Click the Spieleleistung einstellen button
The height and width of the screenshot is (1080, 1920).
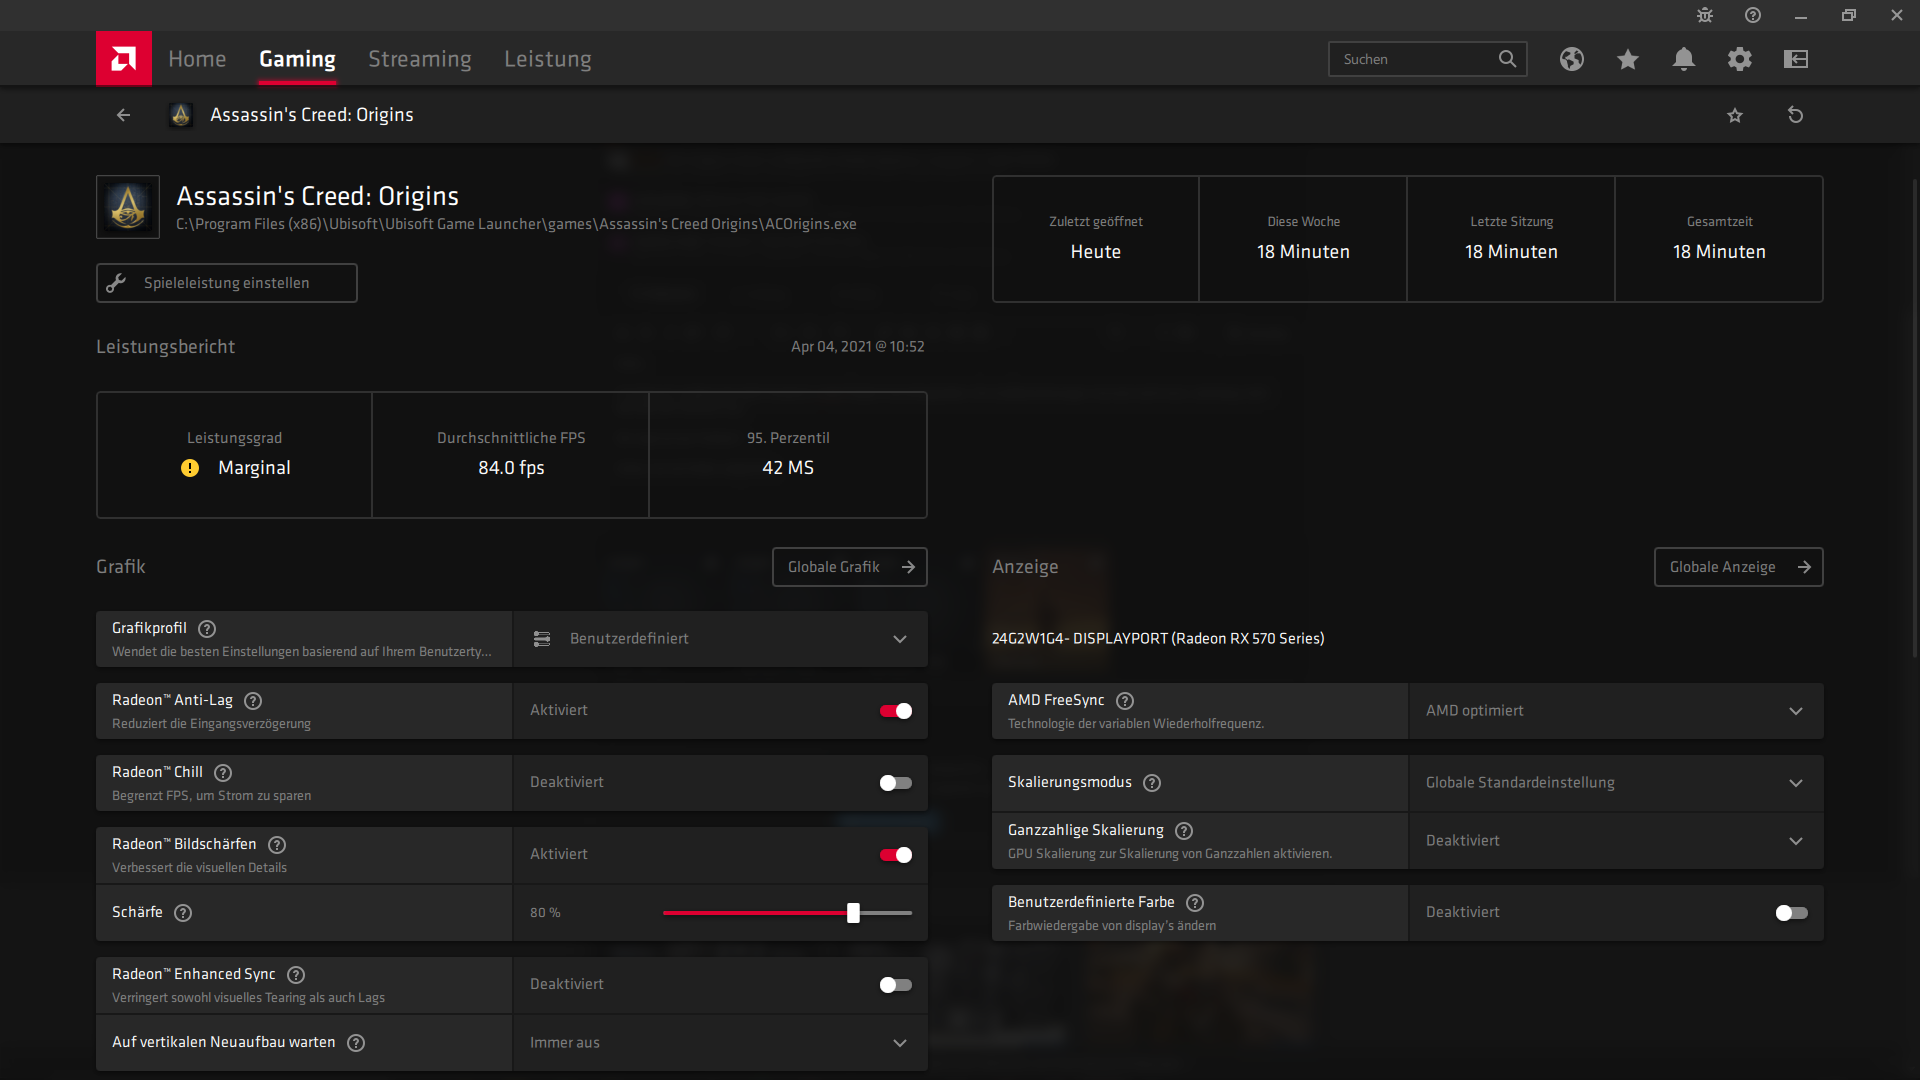227,283
